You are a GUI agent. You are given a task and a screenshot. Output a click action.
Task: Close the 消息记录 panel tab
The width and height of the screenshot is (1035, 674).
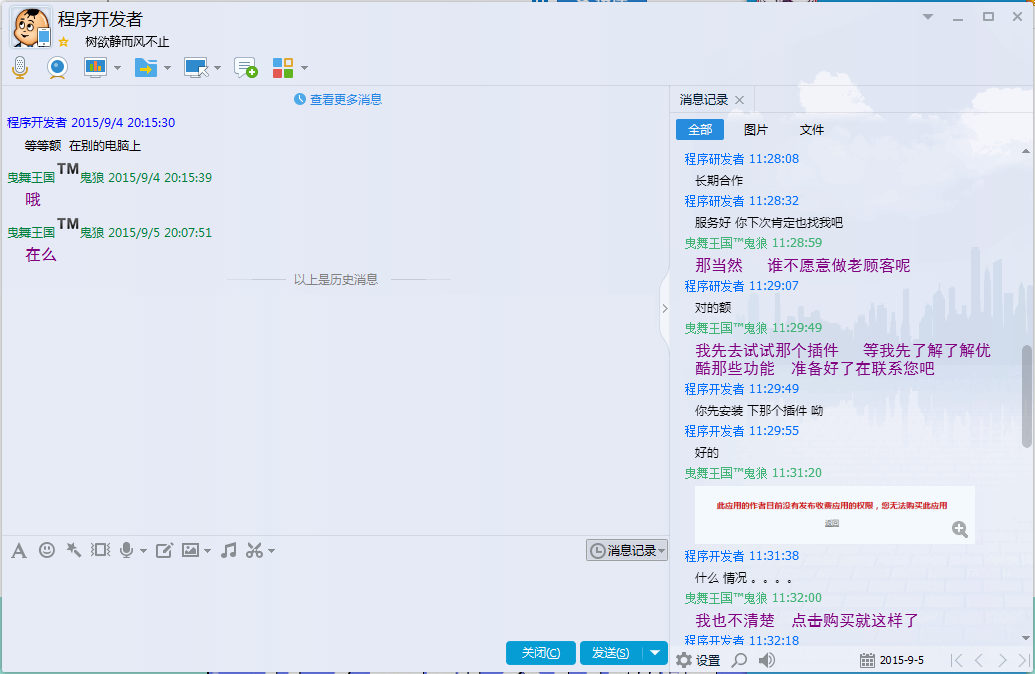(x=739, y=100)
